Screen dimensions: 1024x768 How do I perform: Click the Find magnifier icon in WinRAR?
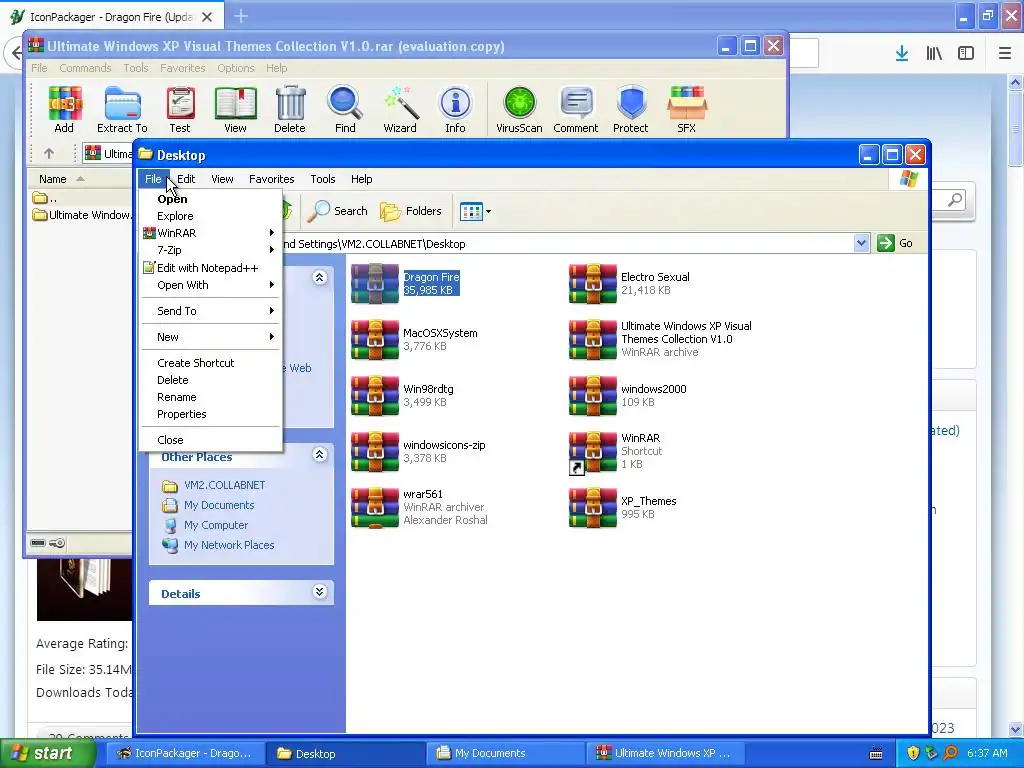[345, 110]
